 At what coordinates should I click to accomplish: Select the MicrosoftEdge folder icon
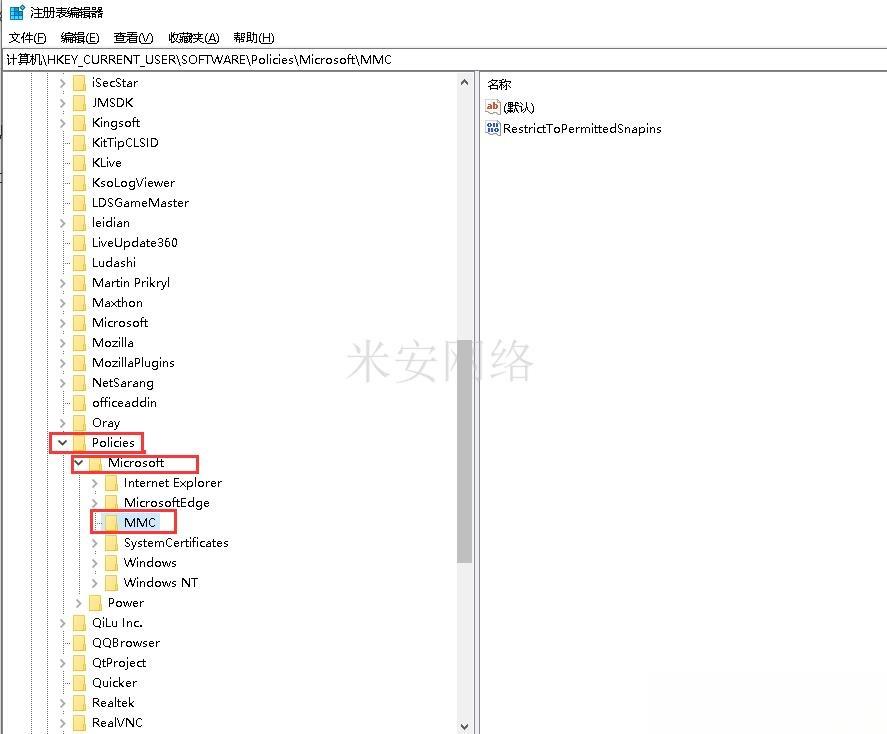(111, 503)
